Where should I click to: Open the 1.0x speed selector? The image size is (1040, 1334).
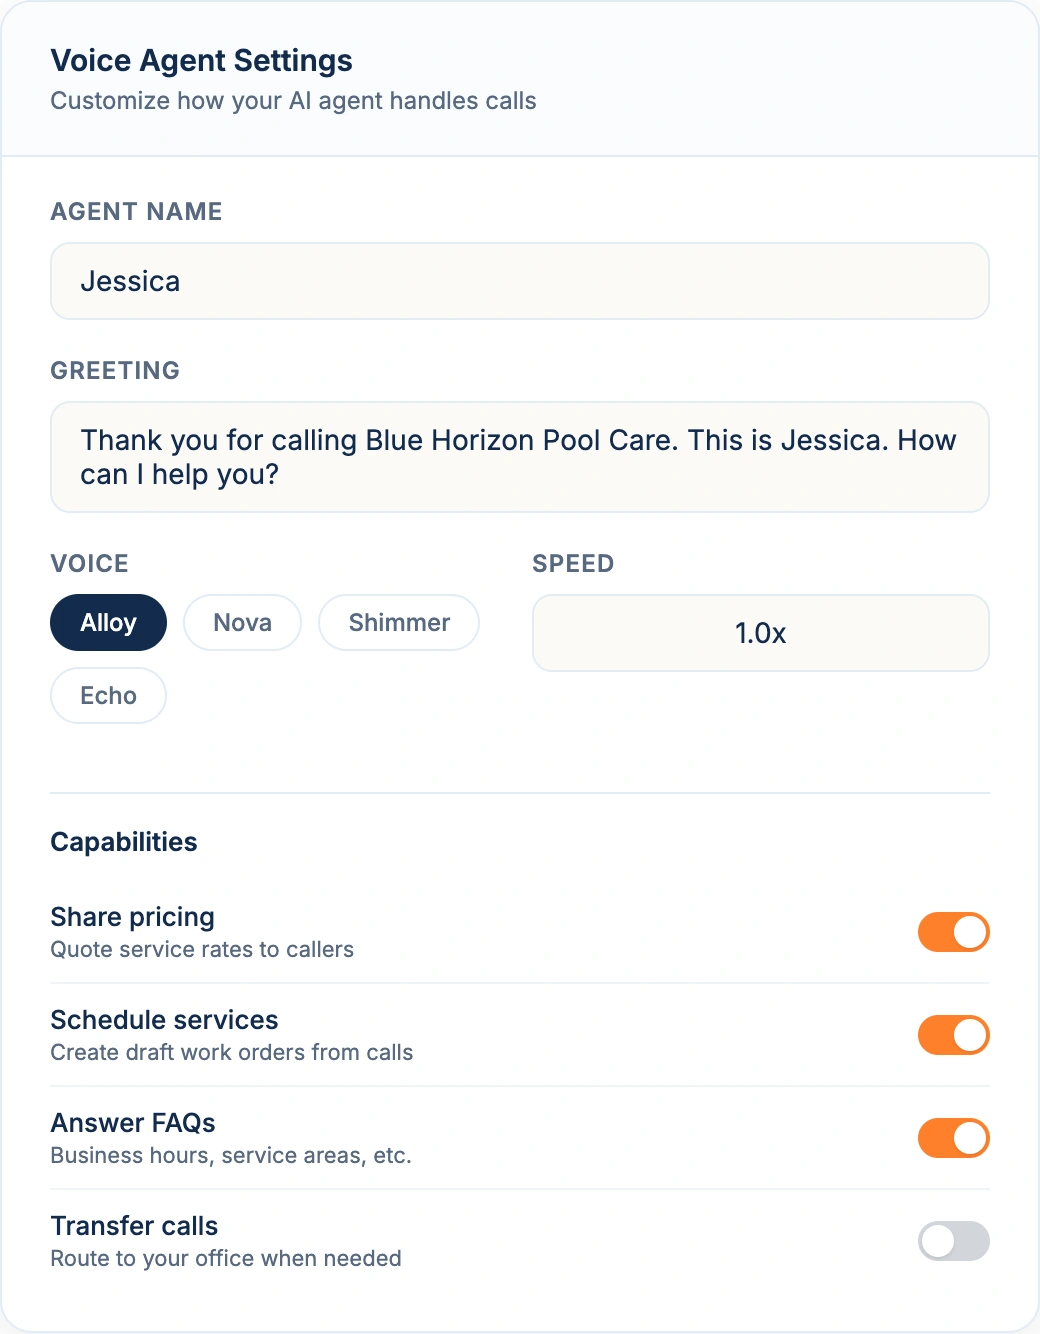coord(760,633)
